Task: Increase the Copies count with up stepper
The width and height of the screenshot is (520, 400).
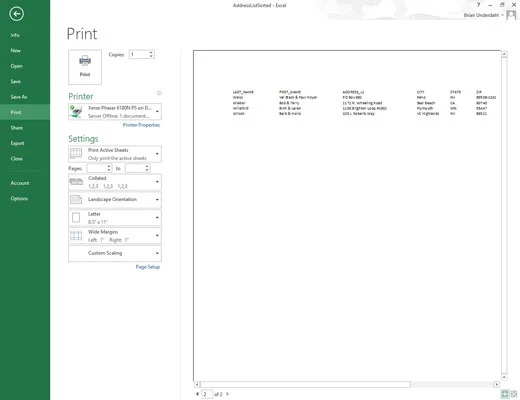Action: click(x=151, y=52)
